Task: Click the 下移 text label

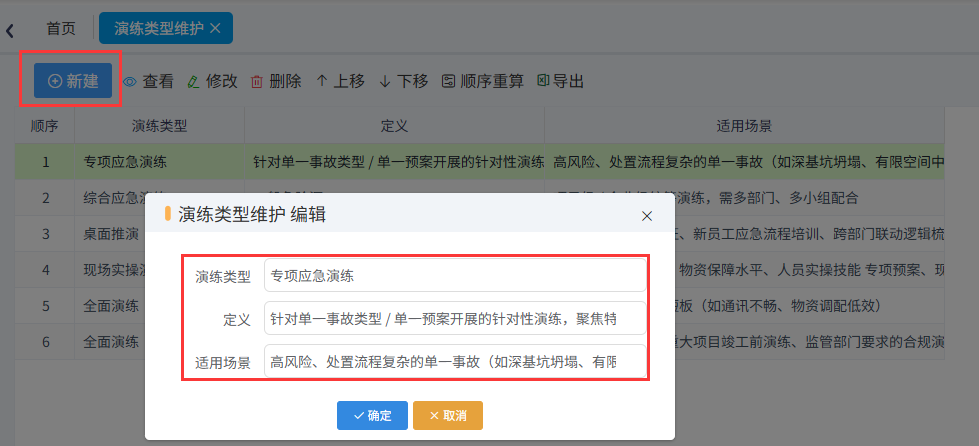Action: [x=413, y=81]
